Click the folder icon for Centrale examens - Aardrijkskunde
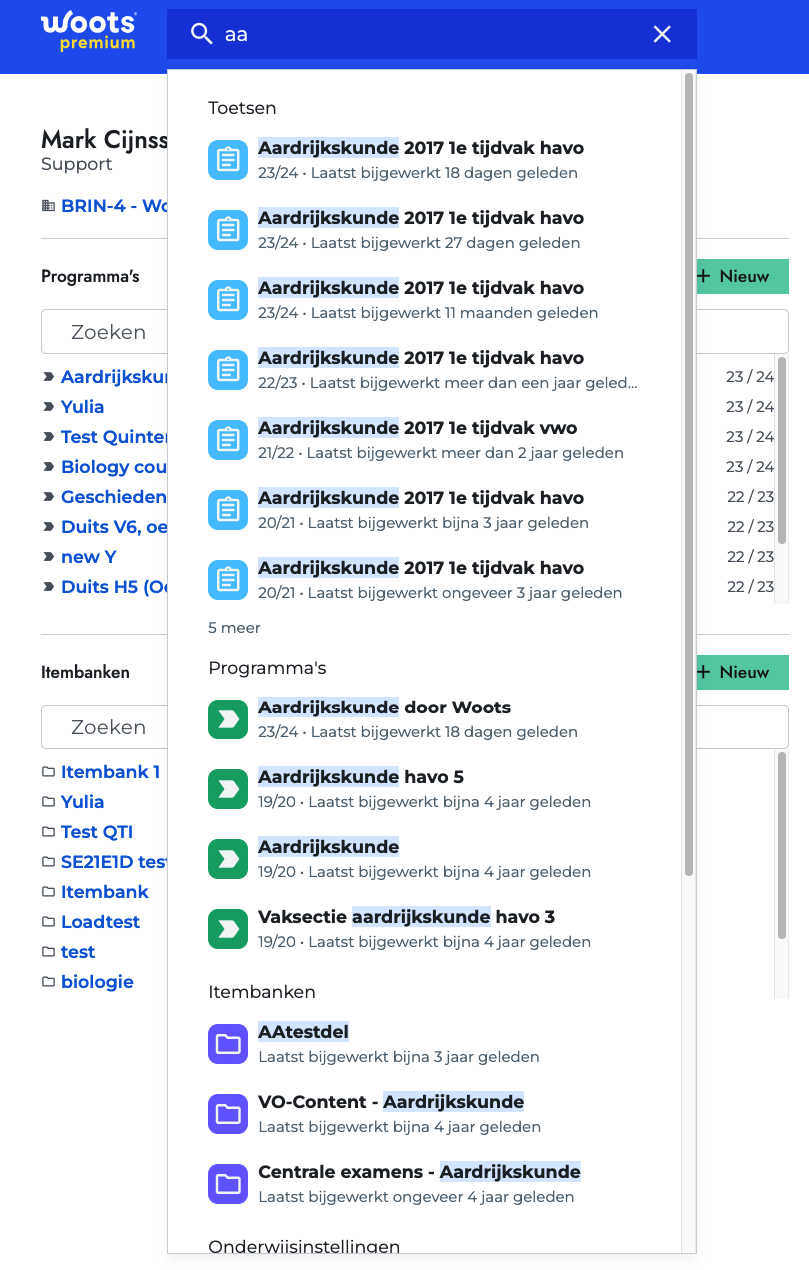The width and height of the screenshot is (809, 1270). click(228, 1184)
